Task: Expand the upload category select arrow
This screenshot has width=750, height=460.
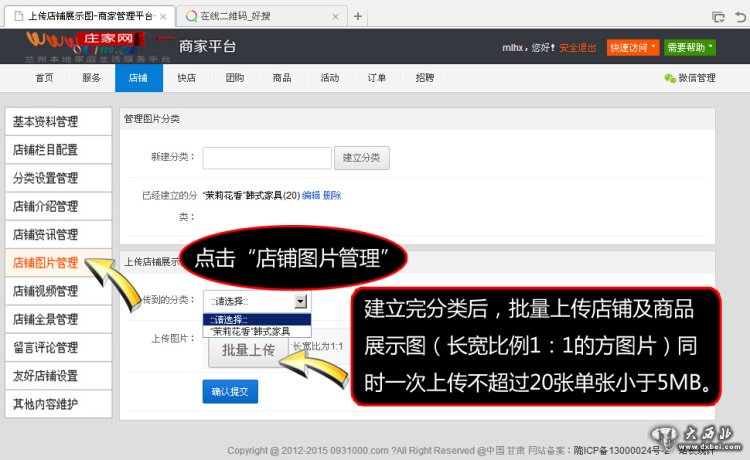Action: tap(299, 301)
